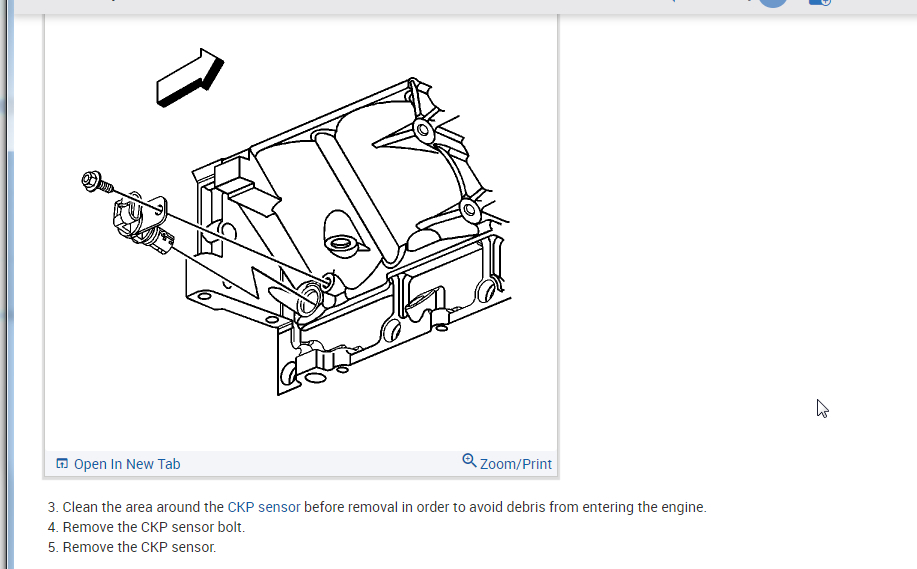This screenshot has width=917, height=569.
Task: Click the sensor mounting hole on block
Action: click(309, 296)
